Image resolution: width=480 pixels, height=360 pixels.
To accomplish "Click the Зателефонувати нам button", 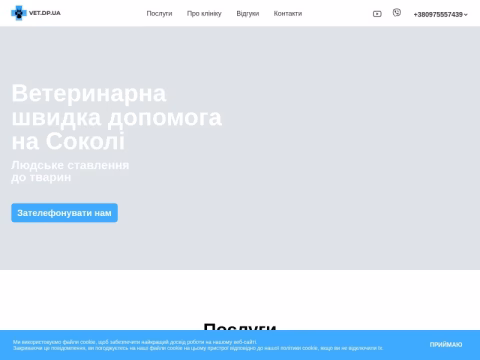I will pyautogui.click(x=64, y=213).
